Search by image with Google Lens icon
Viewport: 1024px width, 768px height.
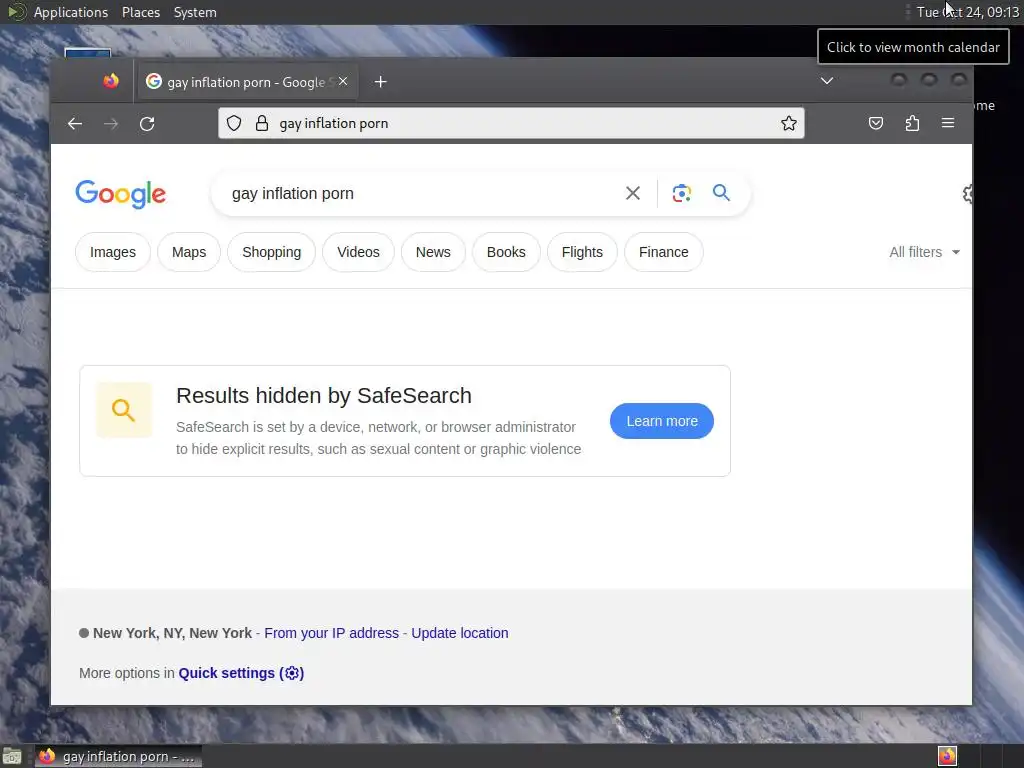(x=682, y=193)
